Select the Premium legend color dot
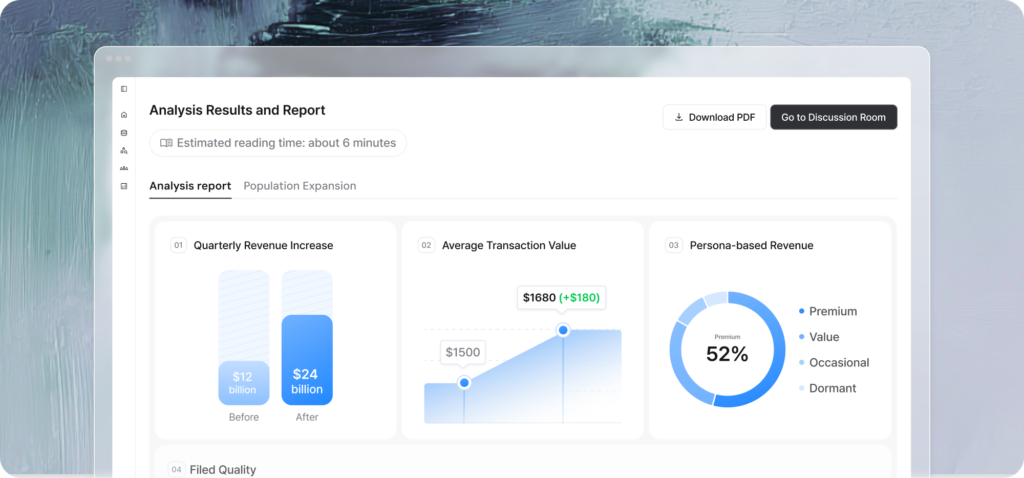The width and height of the screenshot is (1024, 478). 802,311
